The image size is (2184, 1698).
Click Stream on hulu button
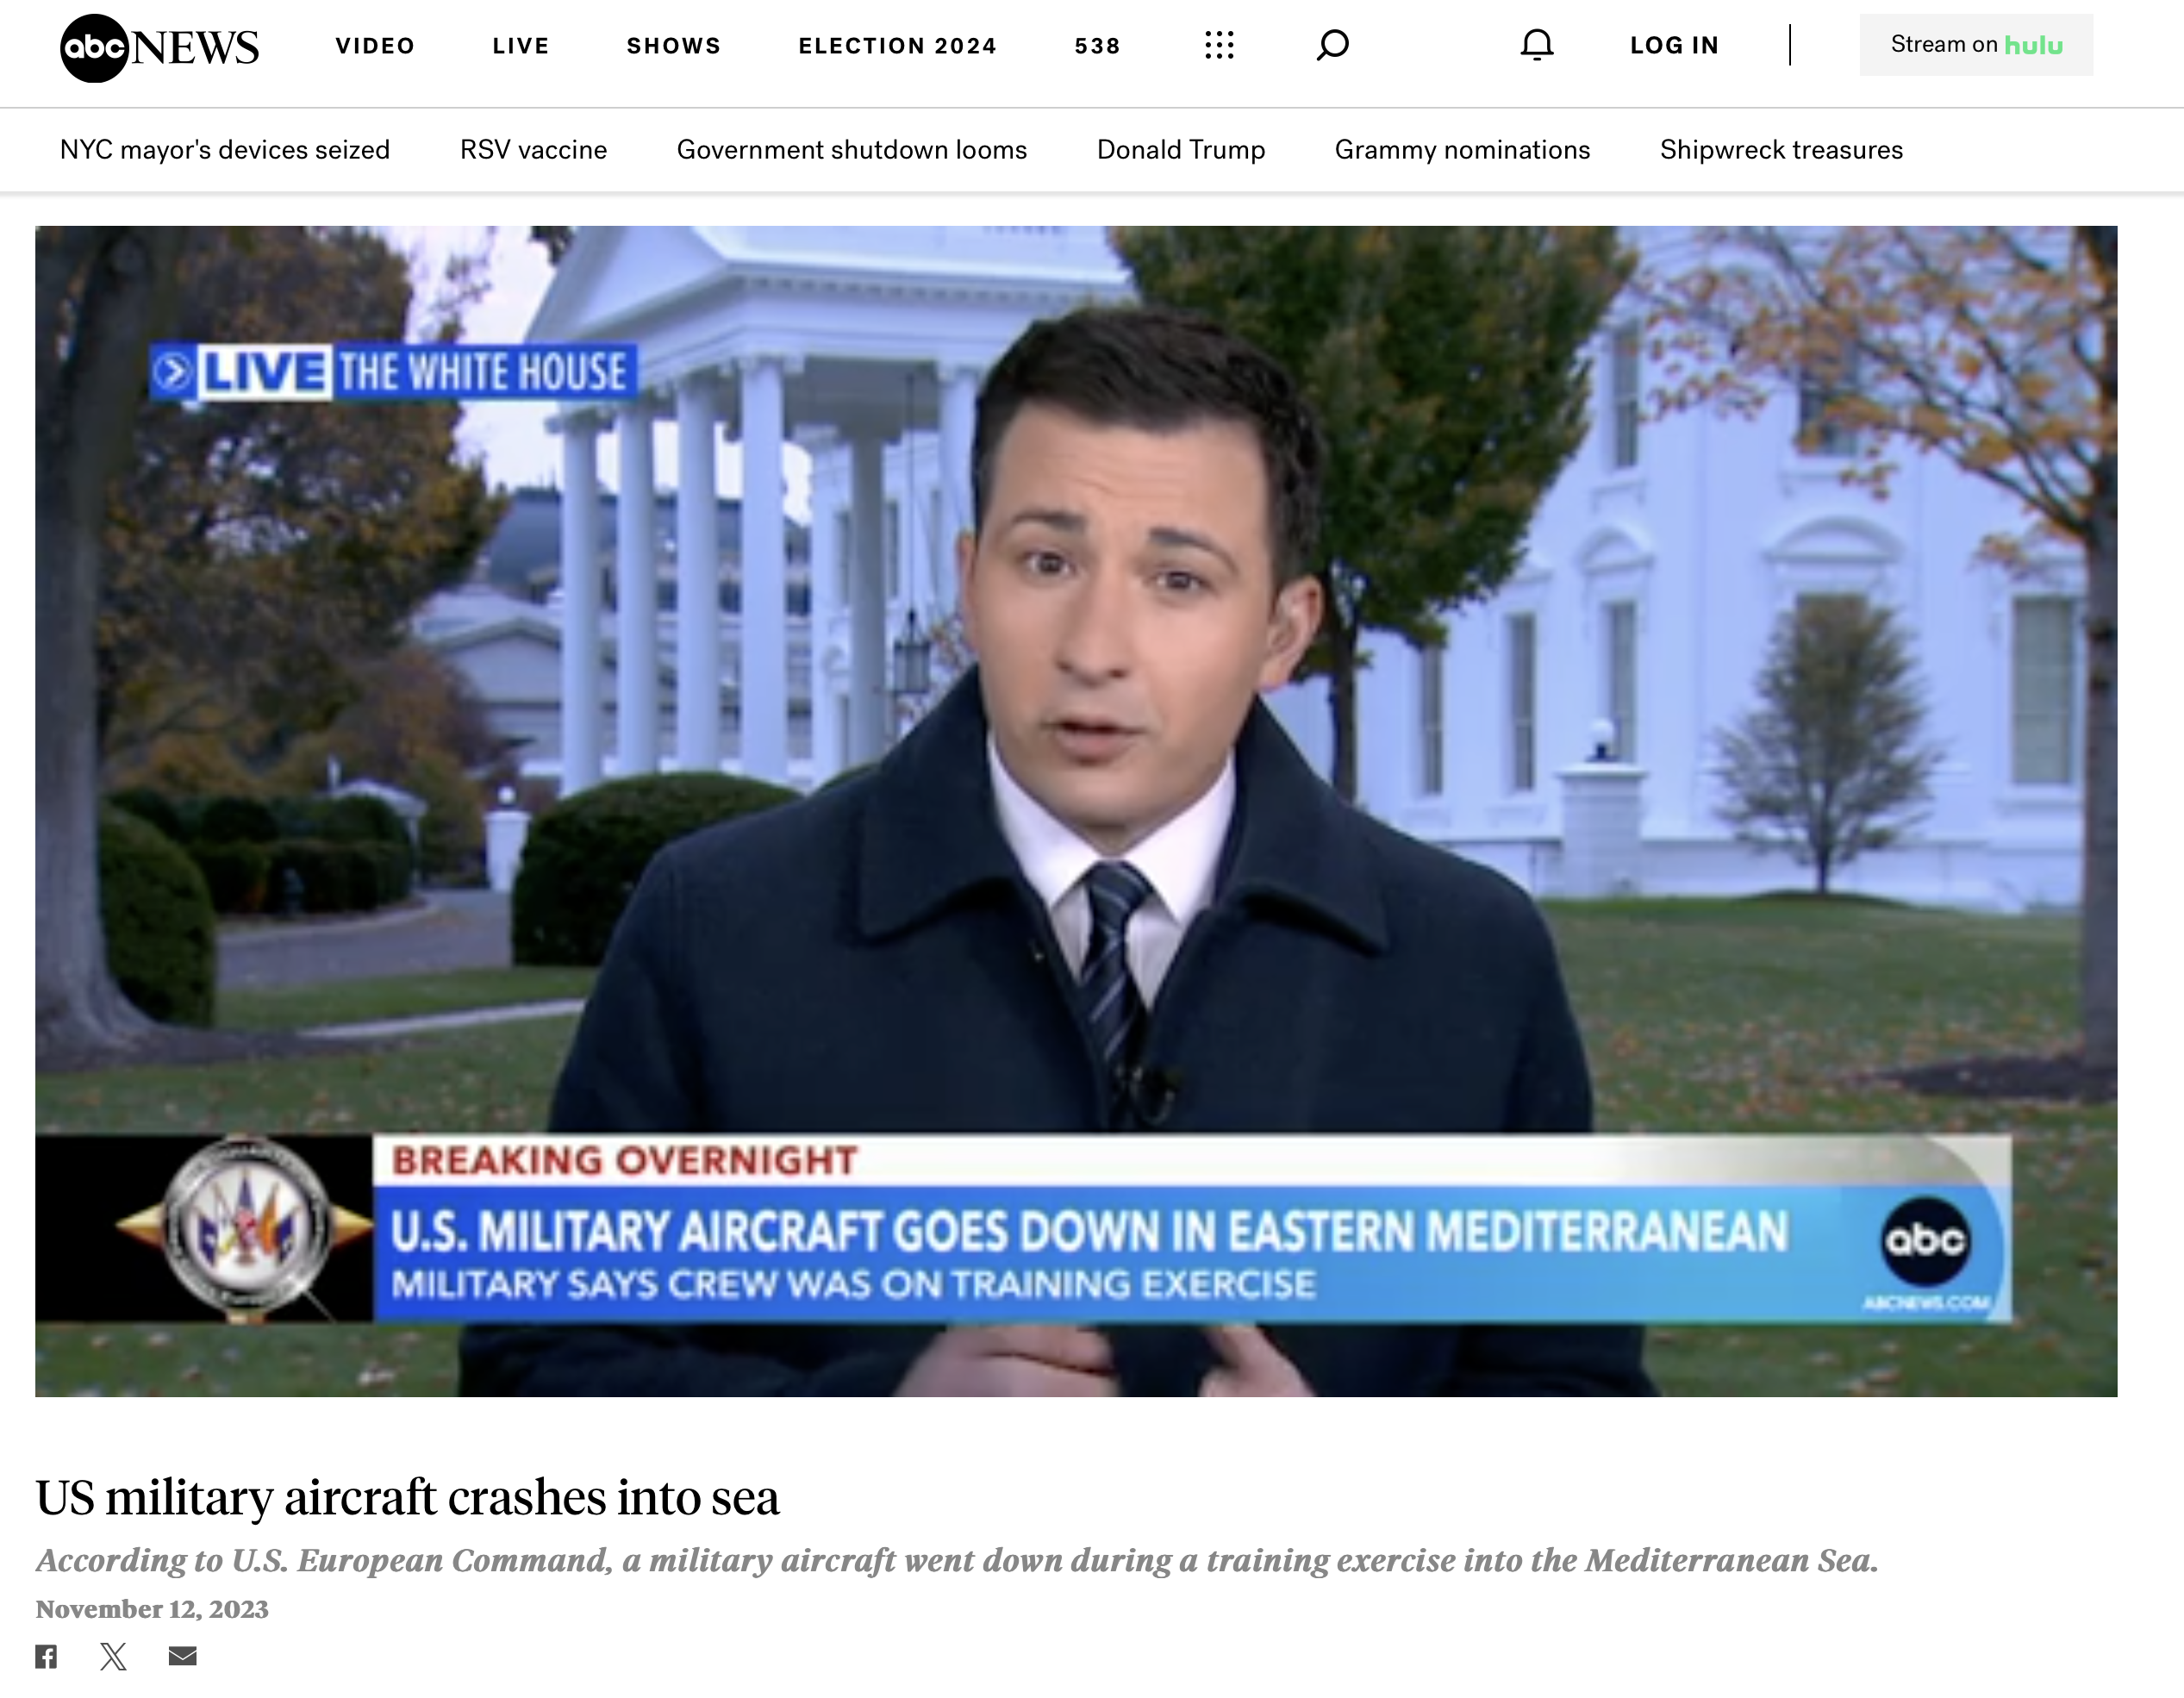[1976, 45]
